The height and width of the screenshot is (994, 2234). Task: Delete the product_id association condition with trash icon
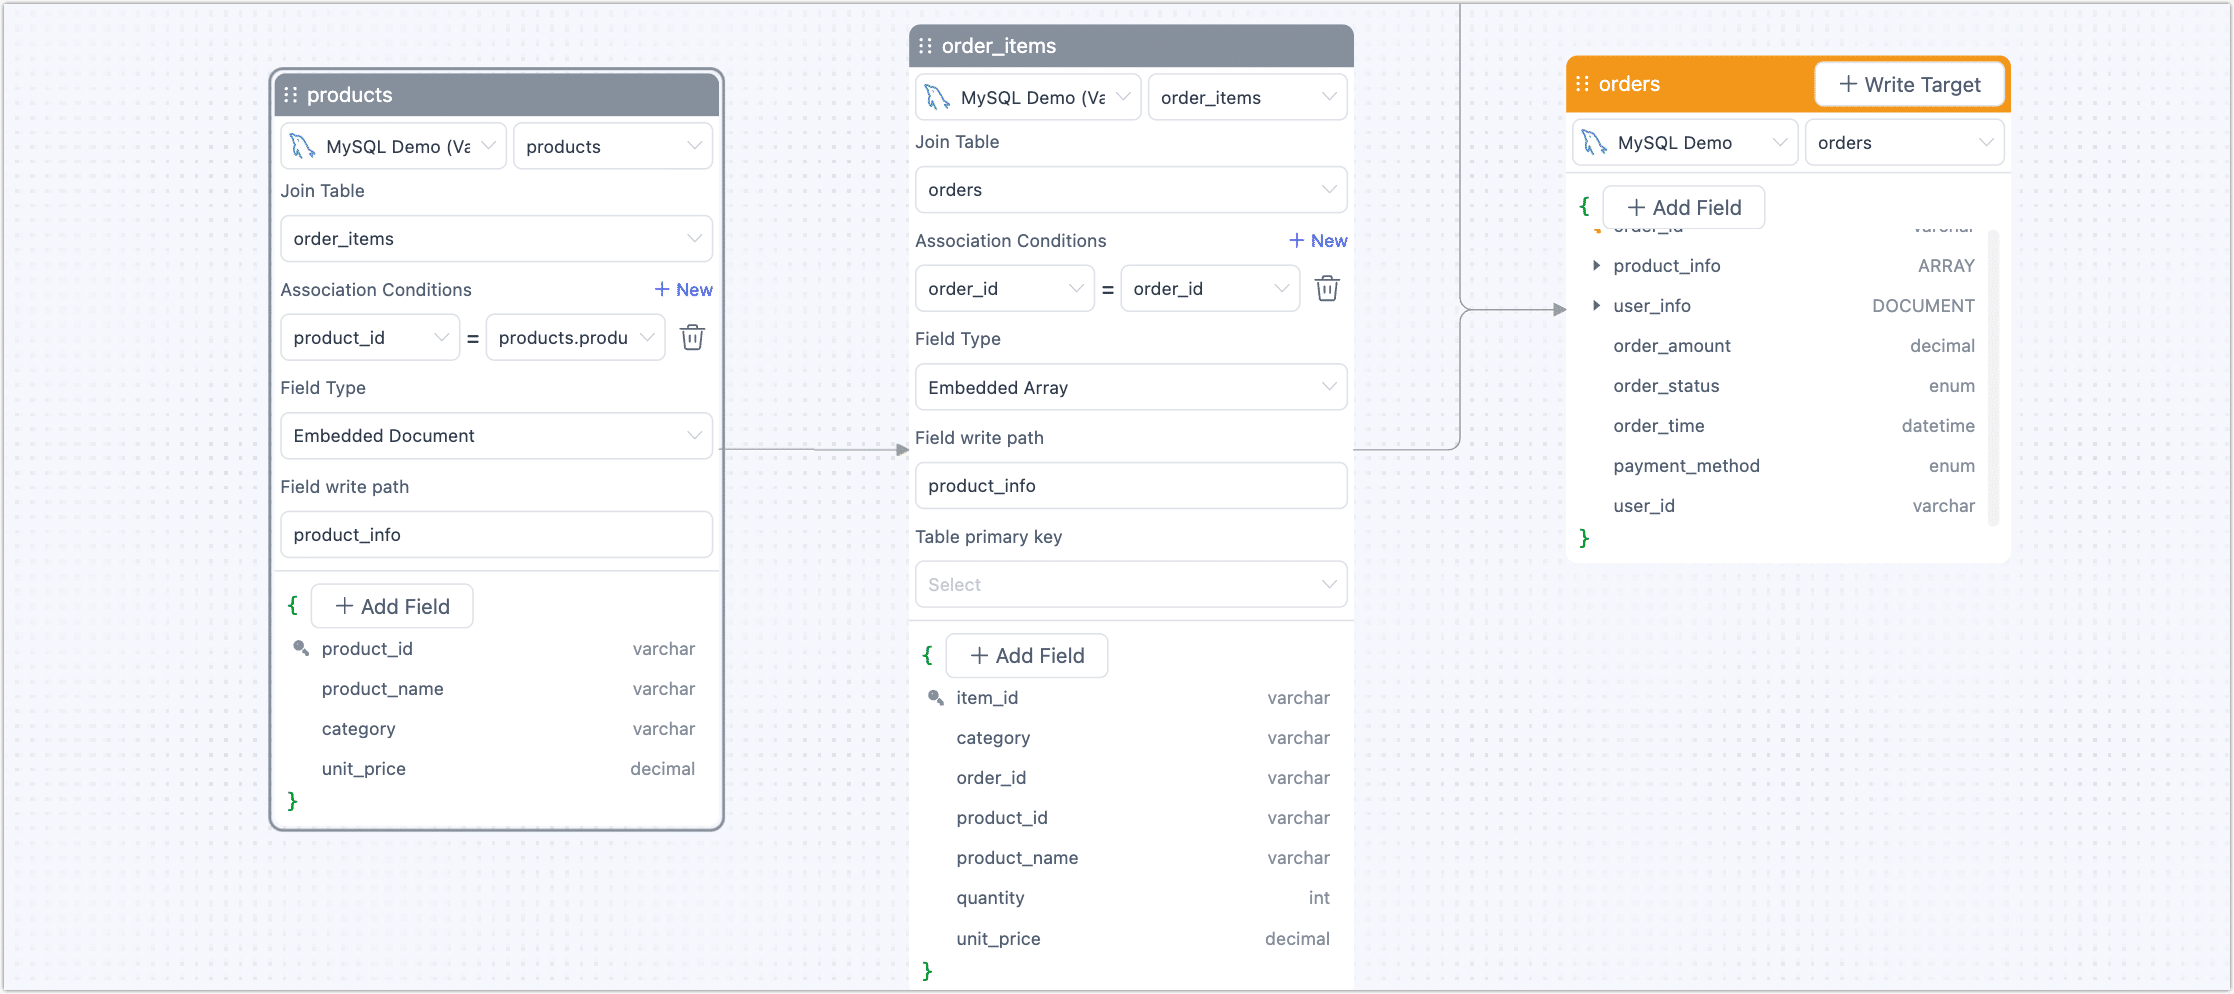pos(692,337)
